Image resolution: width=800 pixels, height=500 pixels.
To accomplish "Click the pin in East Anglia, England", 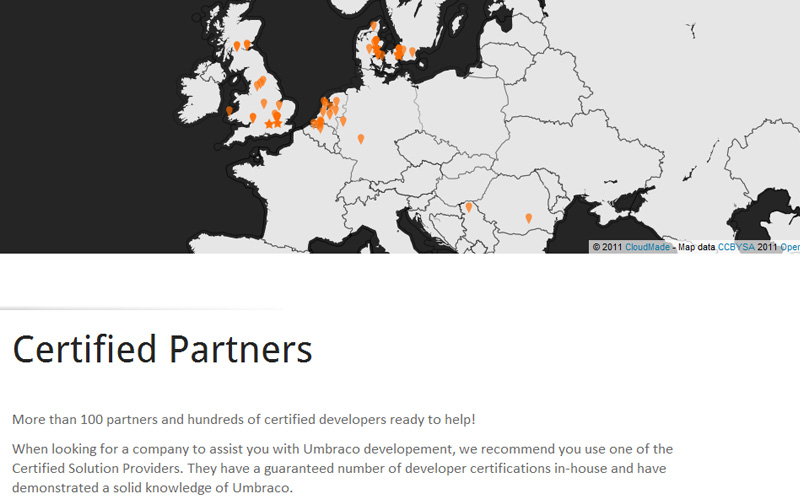I will click(x=279, y=106).
